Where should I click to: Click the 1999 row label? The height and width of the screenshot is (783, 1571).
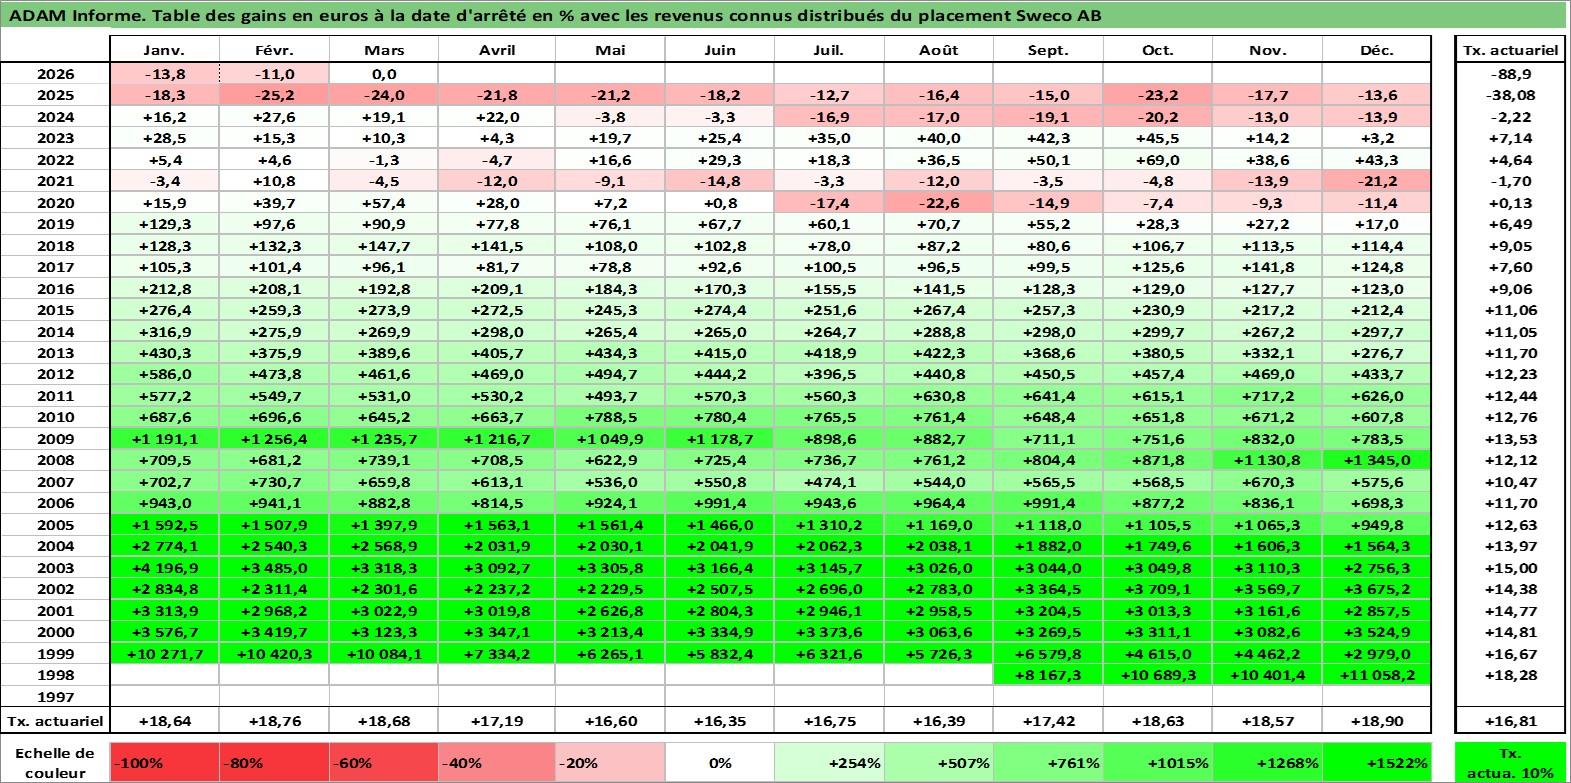pos(55,654)
